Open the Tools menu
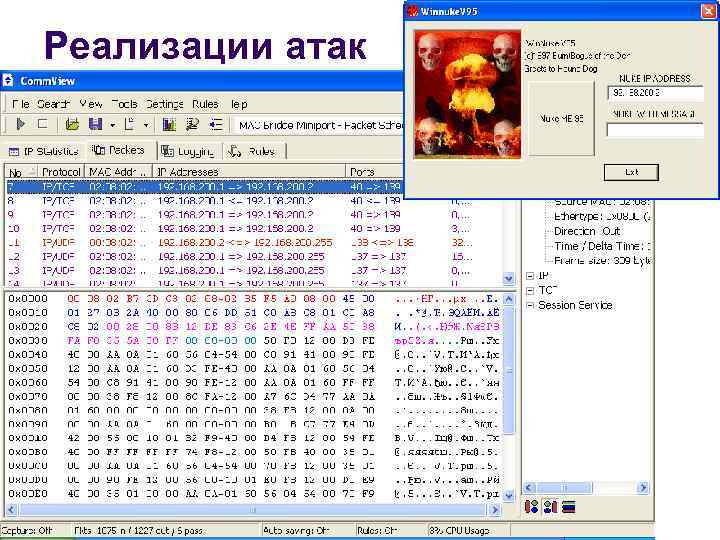The height and width of the screenshot is (540, 720). (124, 104)
